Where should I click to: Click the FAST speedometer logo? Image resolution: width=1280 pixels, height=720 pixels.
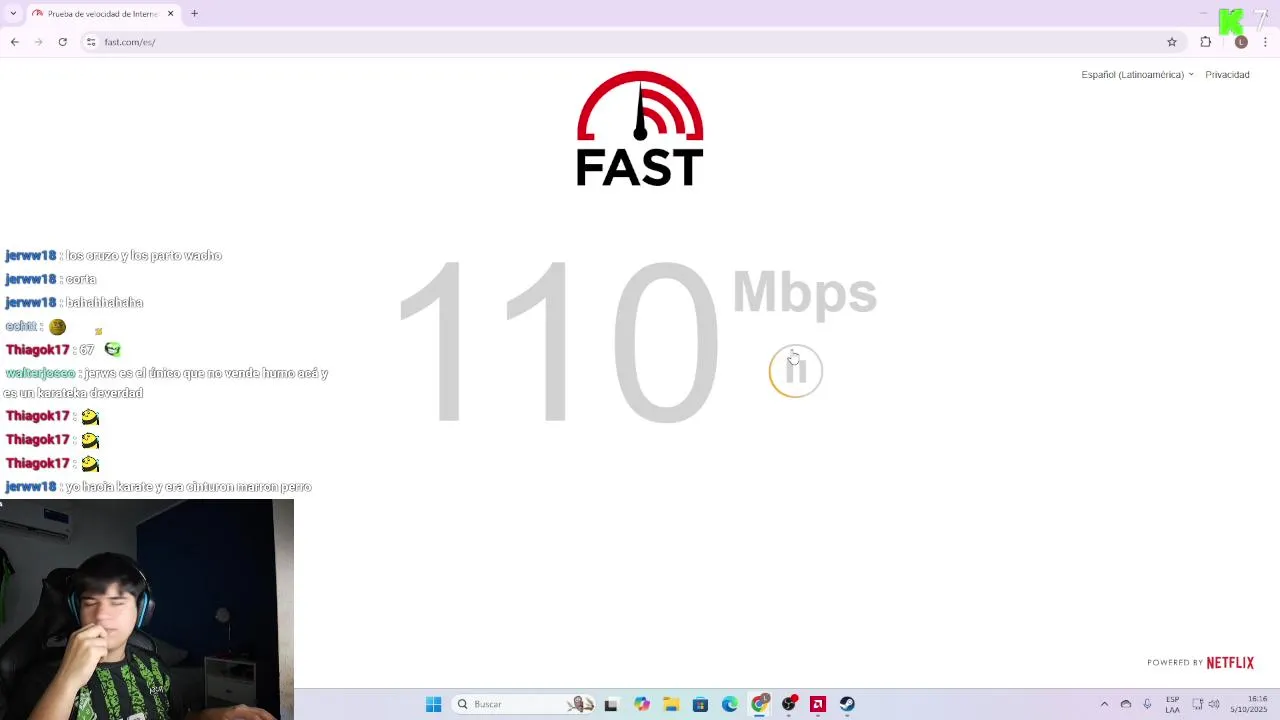coord(640,128)
